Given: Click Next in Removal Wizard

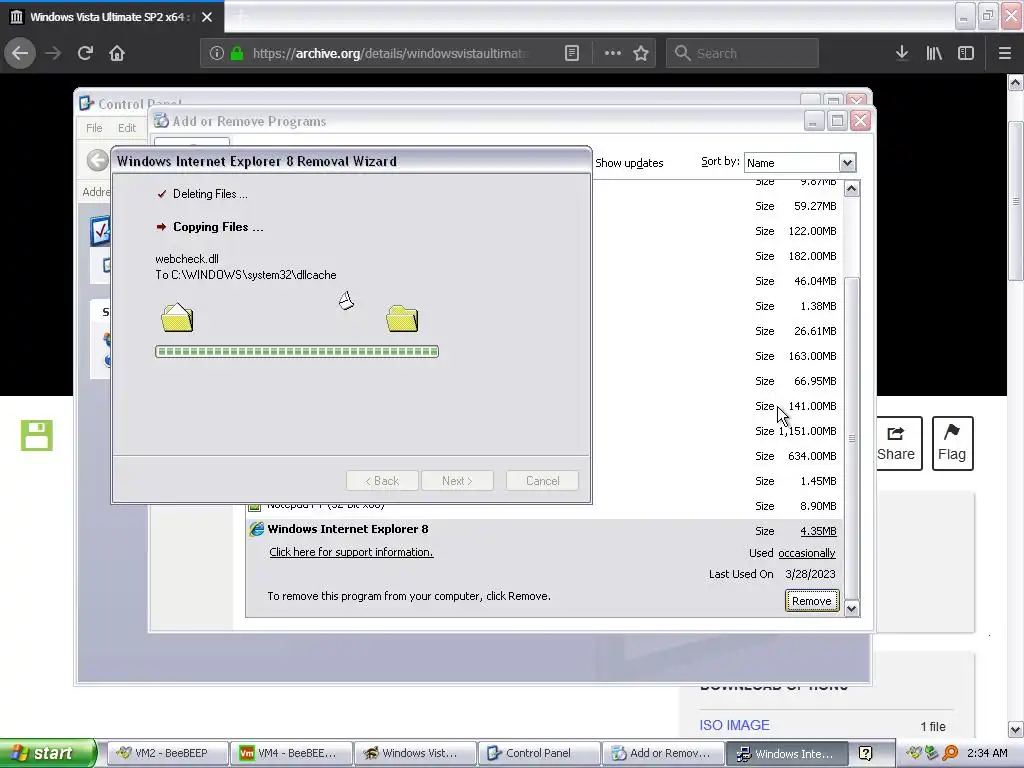Looking at the screenshot, I should [x=457, y=481].
